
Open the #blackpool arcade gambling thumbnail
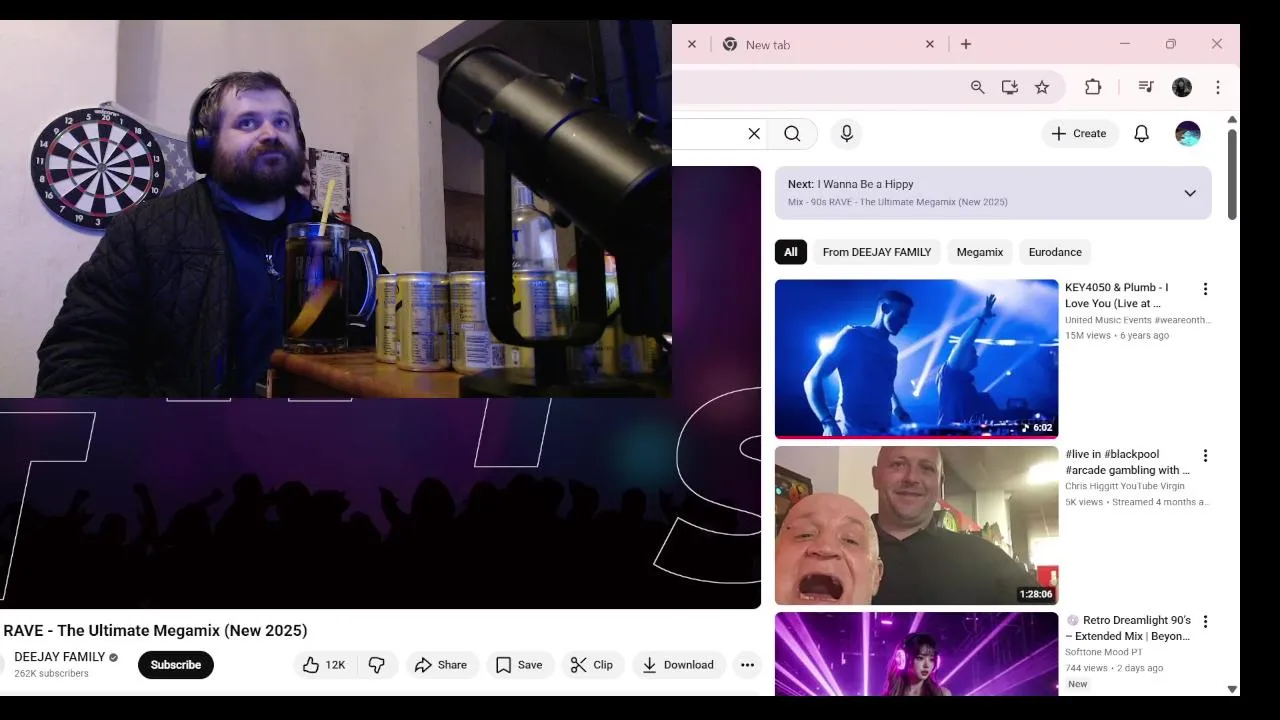point(916,525)
